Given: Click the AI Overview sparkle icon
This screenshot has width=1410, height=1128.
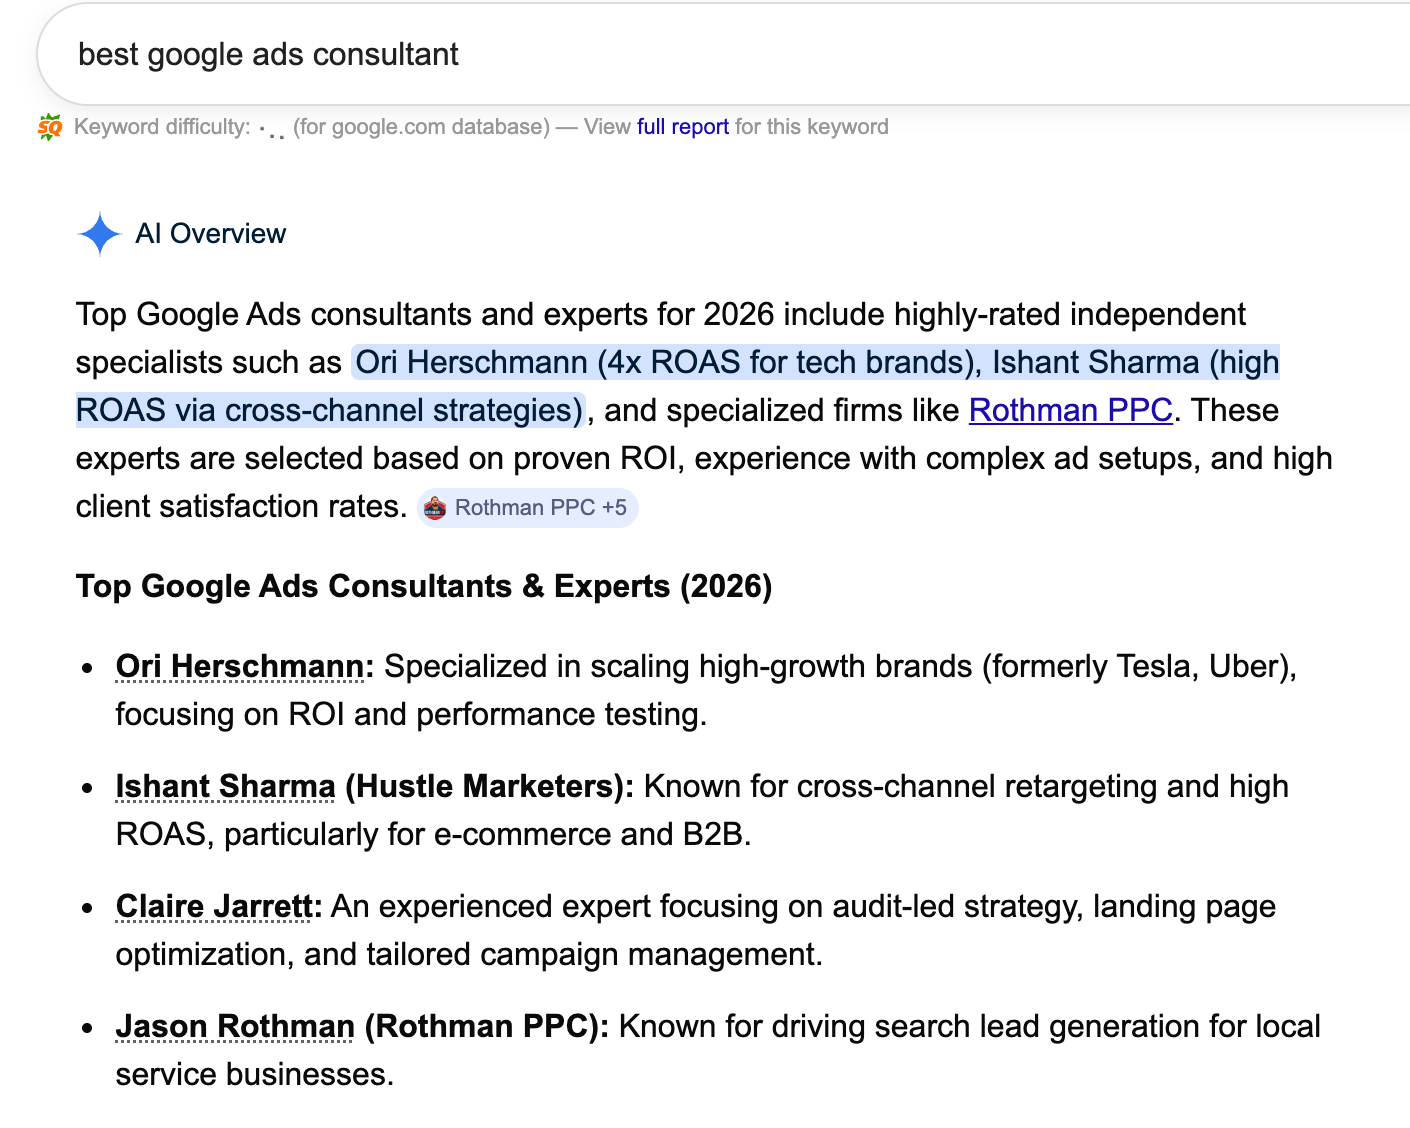Looking at the screenshot, I should tap(100, 234).
